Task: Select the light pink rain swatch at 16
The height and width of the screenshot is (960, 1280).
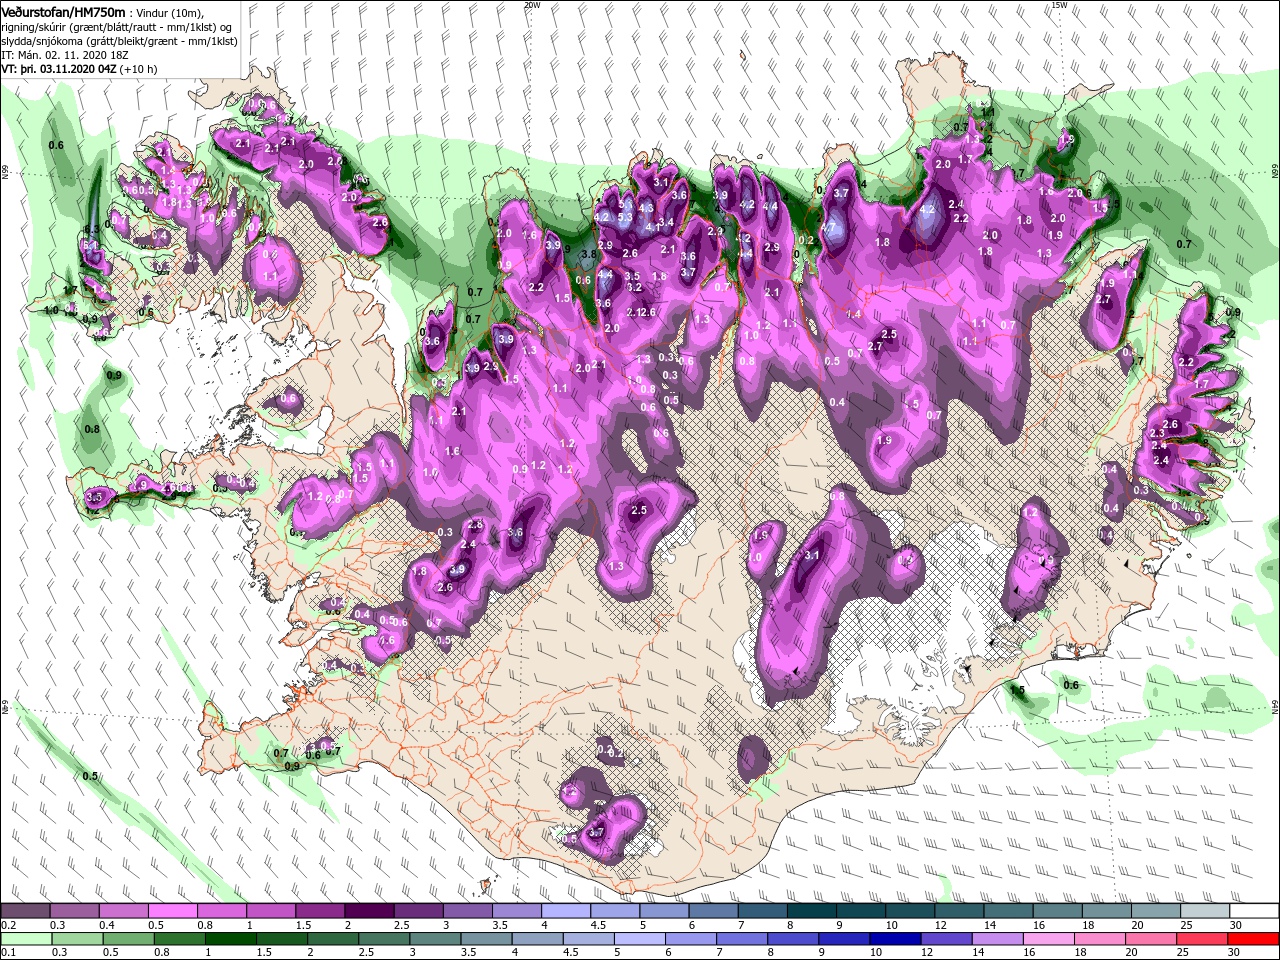Action: (x=1049, y=940)
